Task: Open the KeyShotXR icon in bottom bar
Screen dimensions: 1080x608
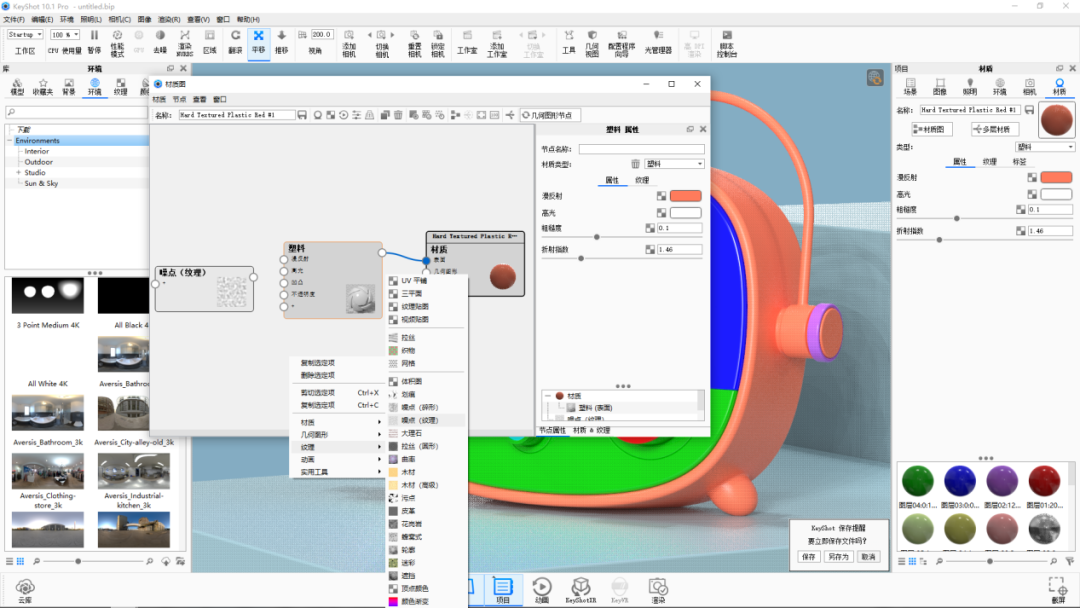Action: 581,590
